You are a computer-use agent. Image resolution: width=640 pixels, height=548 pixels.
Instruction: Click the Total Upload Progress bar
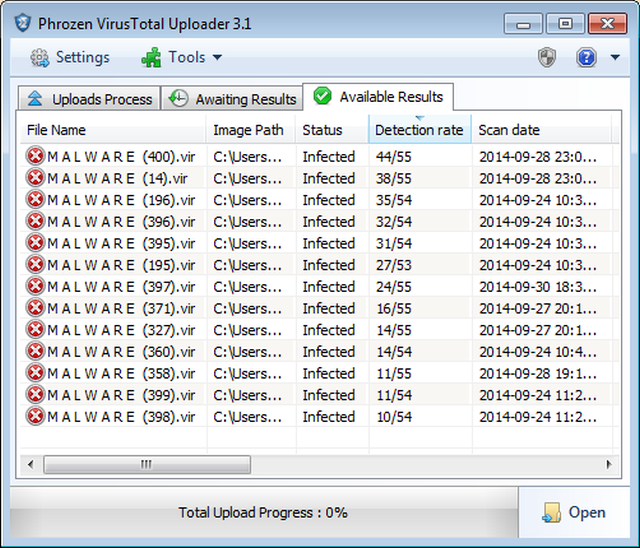tap(264, 513)
